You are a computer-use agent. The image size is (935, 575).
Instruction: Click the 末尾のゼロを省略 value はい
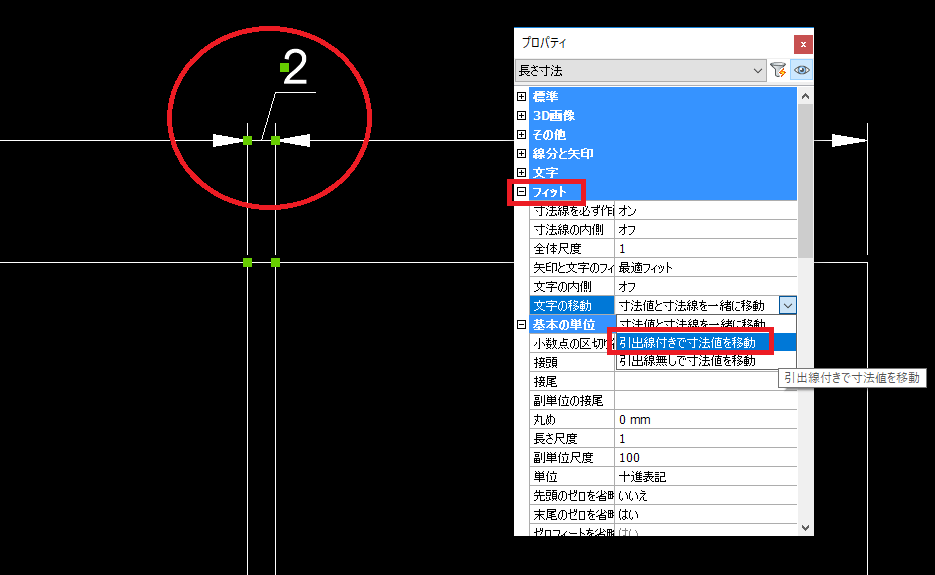[x=705, y=515]
